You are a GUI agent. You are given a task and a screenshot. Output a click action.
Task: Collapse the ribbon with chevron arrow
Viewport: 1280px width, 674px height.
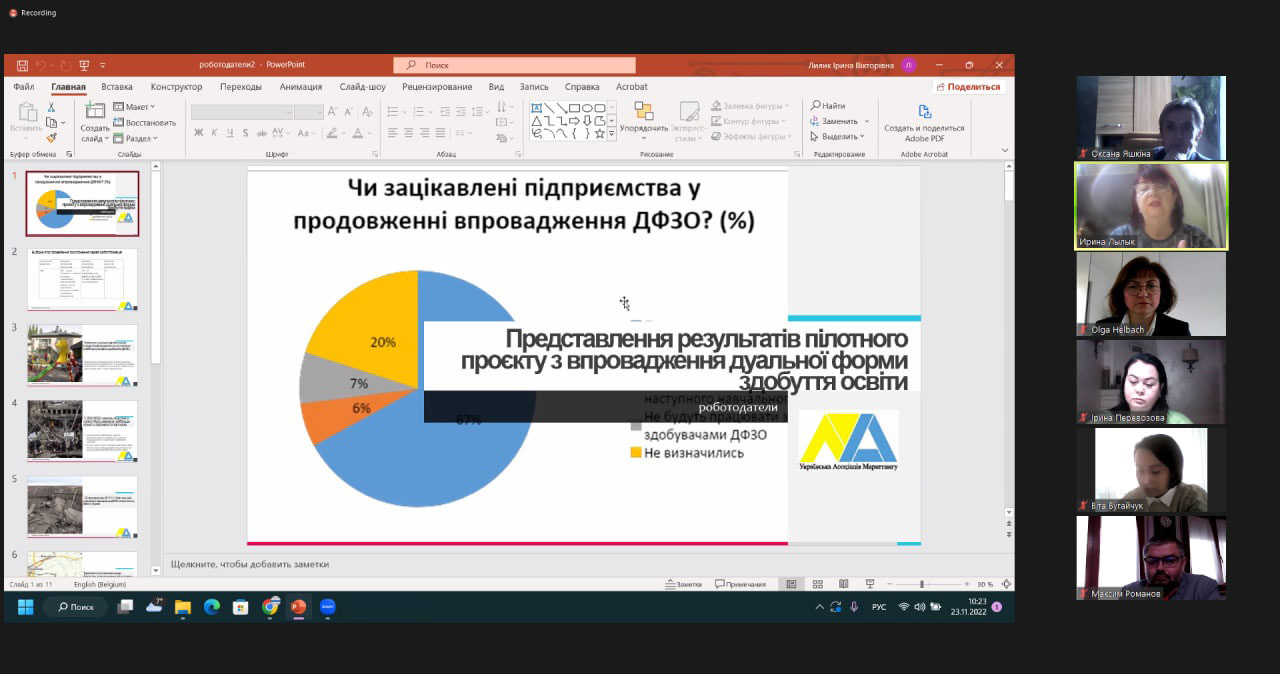1005,151
